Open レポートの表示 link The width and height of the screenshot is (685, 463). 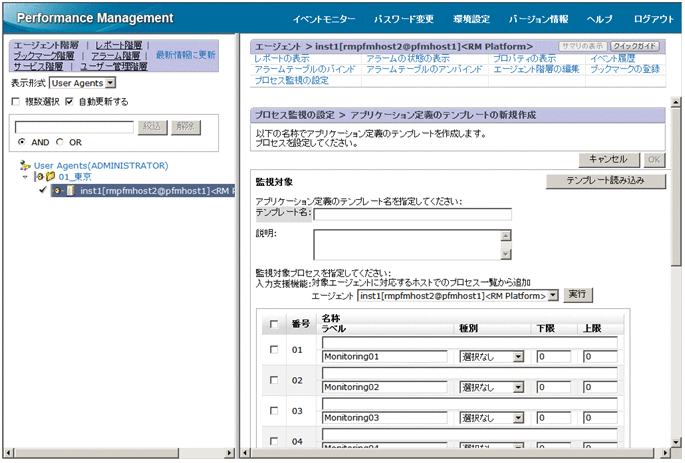pyautogui.click(x=282, y=59)
